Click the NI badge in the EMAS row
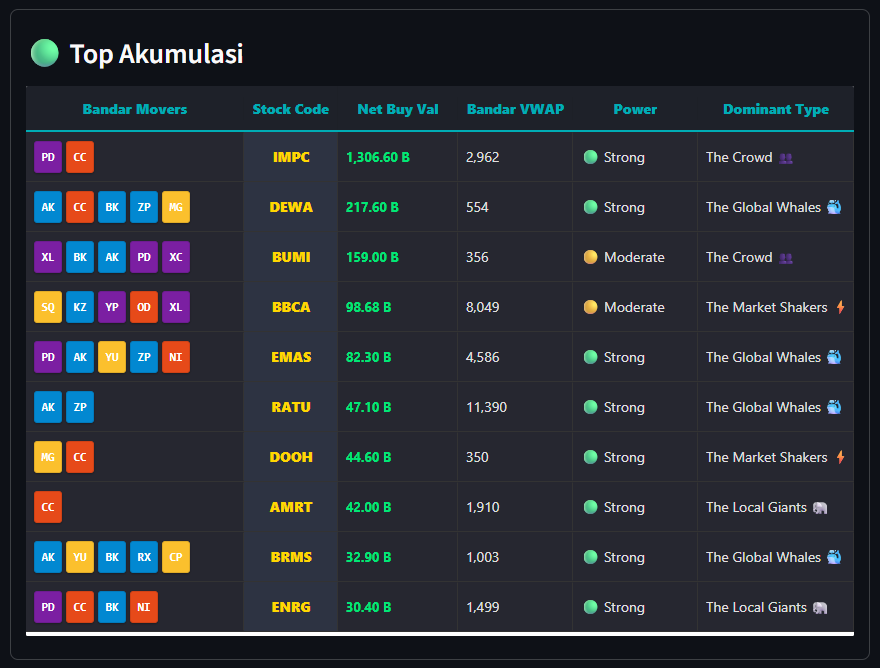The image size is (880, 668). point(176,357)
